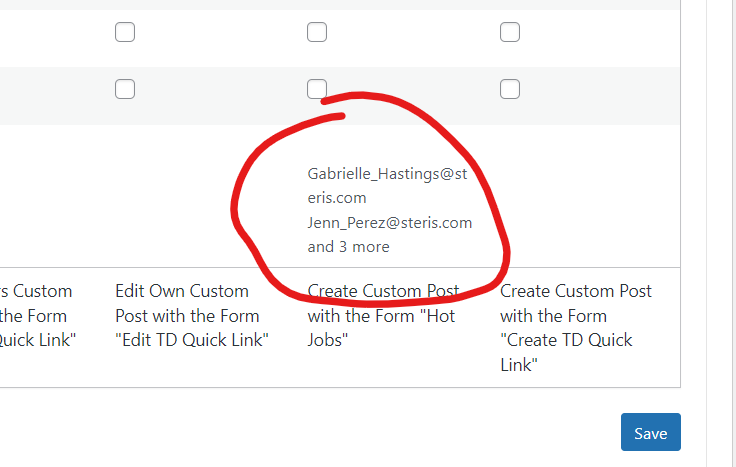Click the blank white row area left of its checkboxes
Screen dimensions: 736x467
click(x=55, y=38)
